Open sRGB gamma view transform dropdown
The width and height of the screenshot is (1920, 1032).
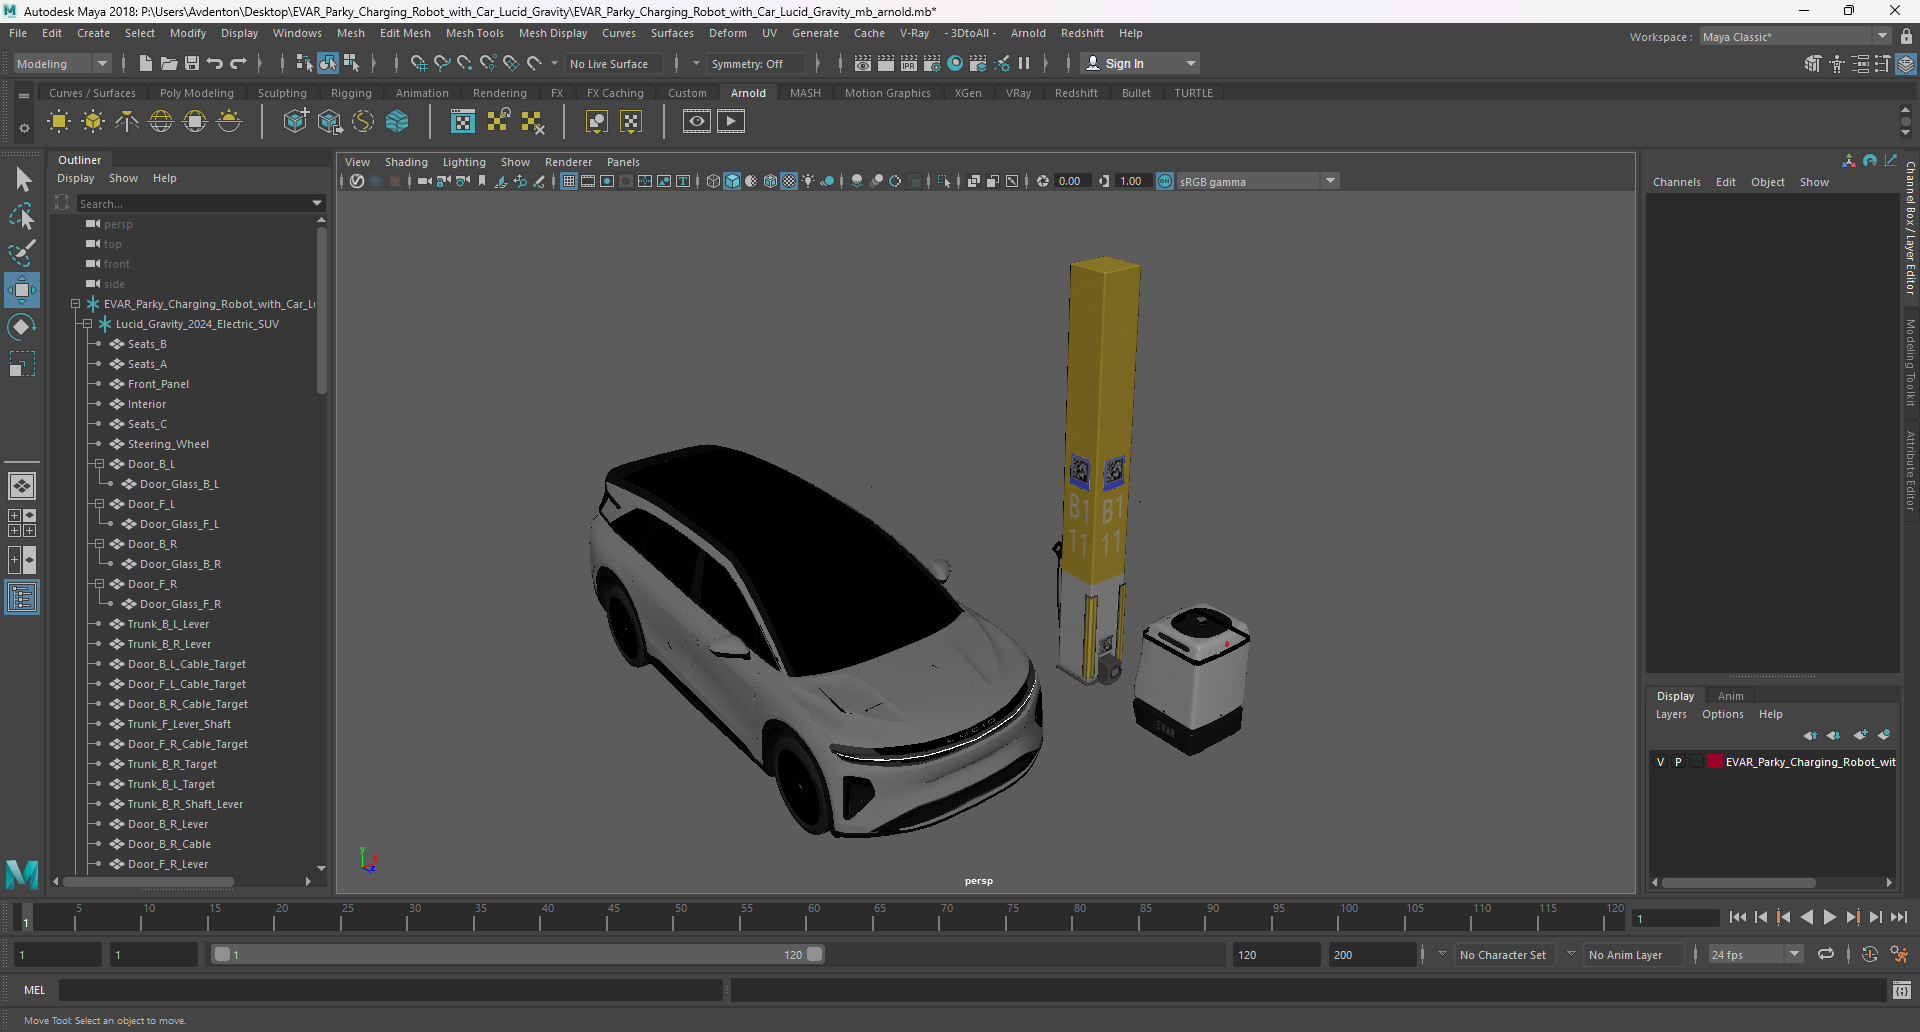point(1257,181)
